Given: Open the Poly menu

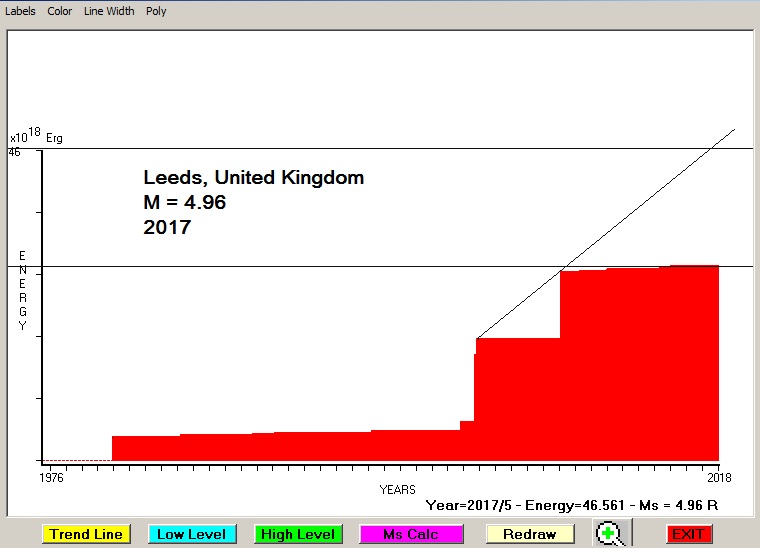Looking at the screenshot, I should (x=156, y=11).
